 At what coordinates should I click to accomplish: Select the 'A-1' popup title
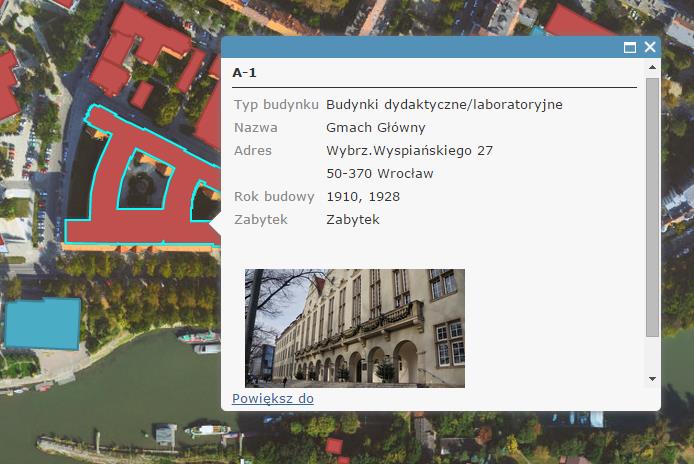pyautogui.click(x=244, y=73)
